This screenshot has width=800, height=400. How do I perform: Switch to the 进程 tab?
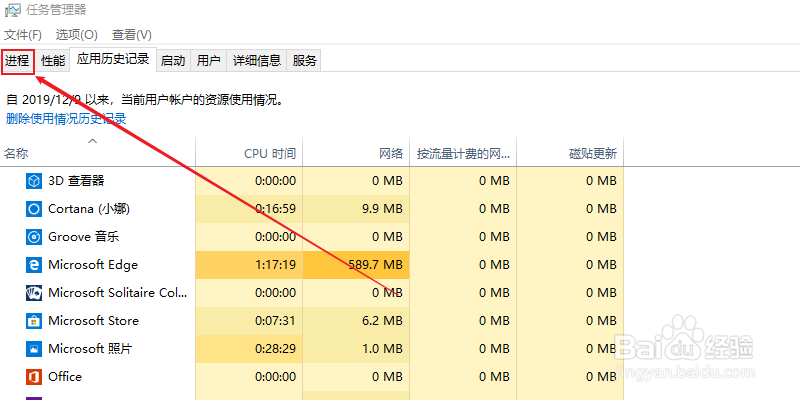(x=17, y=61)
